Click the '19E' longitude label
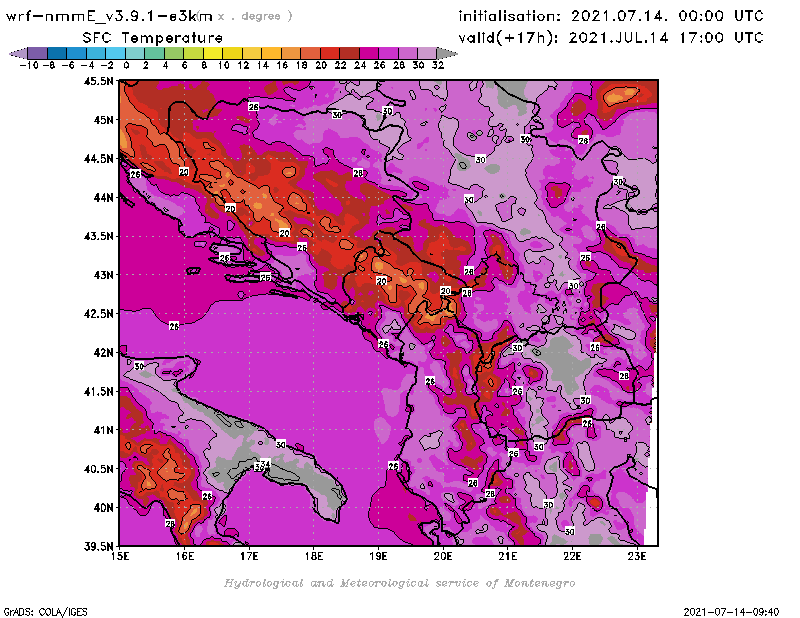800x618 pixels. coord(379,556)
